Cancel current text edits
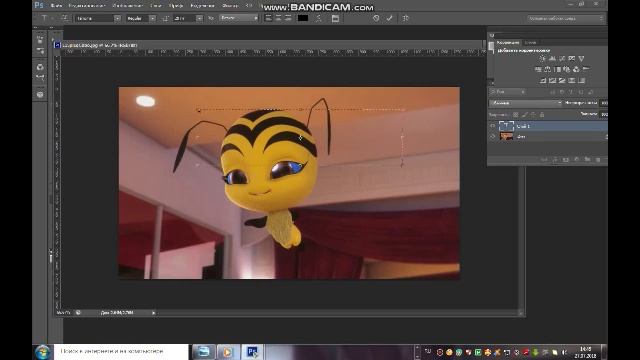The width and height of the screenshot is (640, 360). tap(376, 18)
